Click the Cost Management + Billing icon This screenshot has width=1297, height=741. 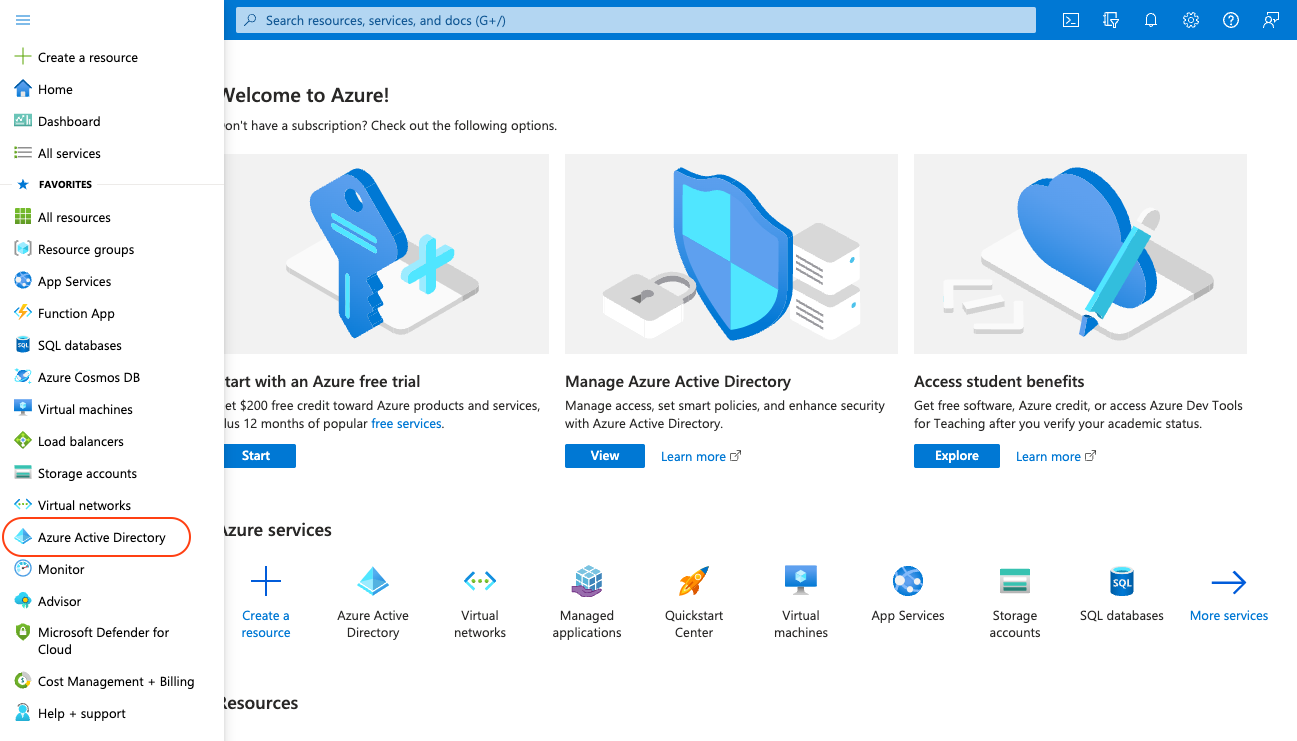point(23,681)
